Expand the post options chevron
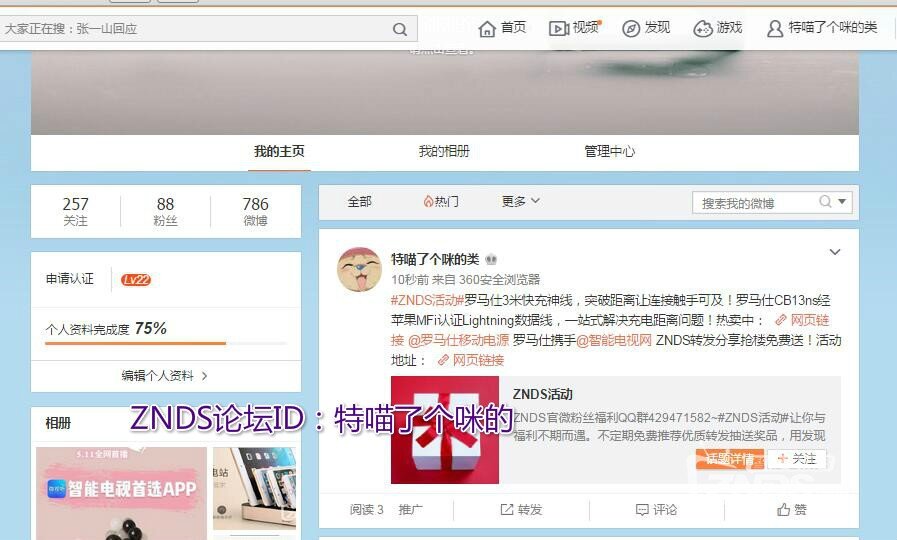This screenshot has width=897, height=540. pos(835,252)
